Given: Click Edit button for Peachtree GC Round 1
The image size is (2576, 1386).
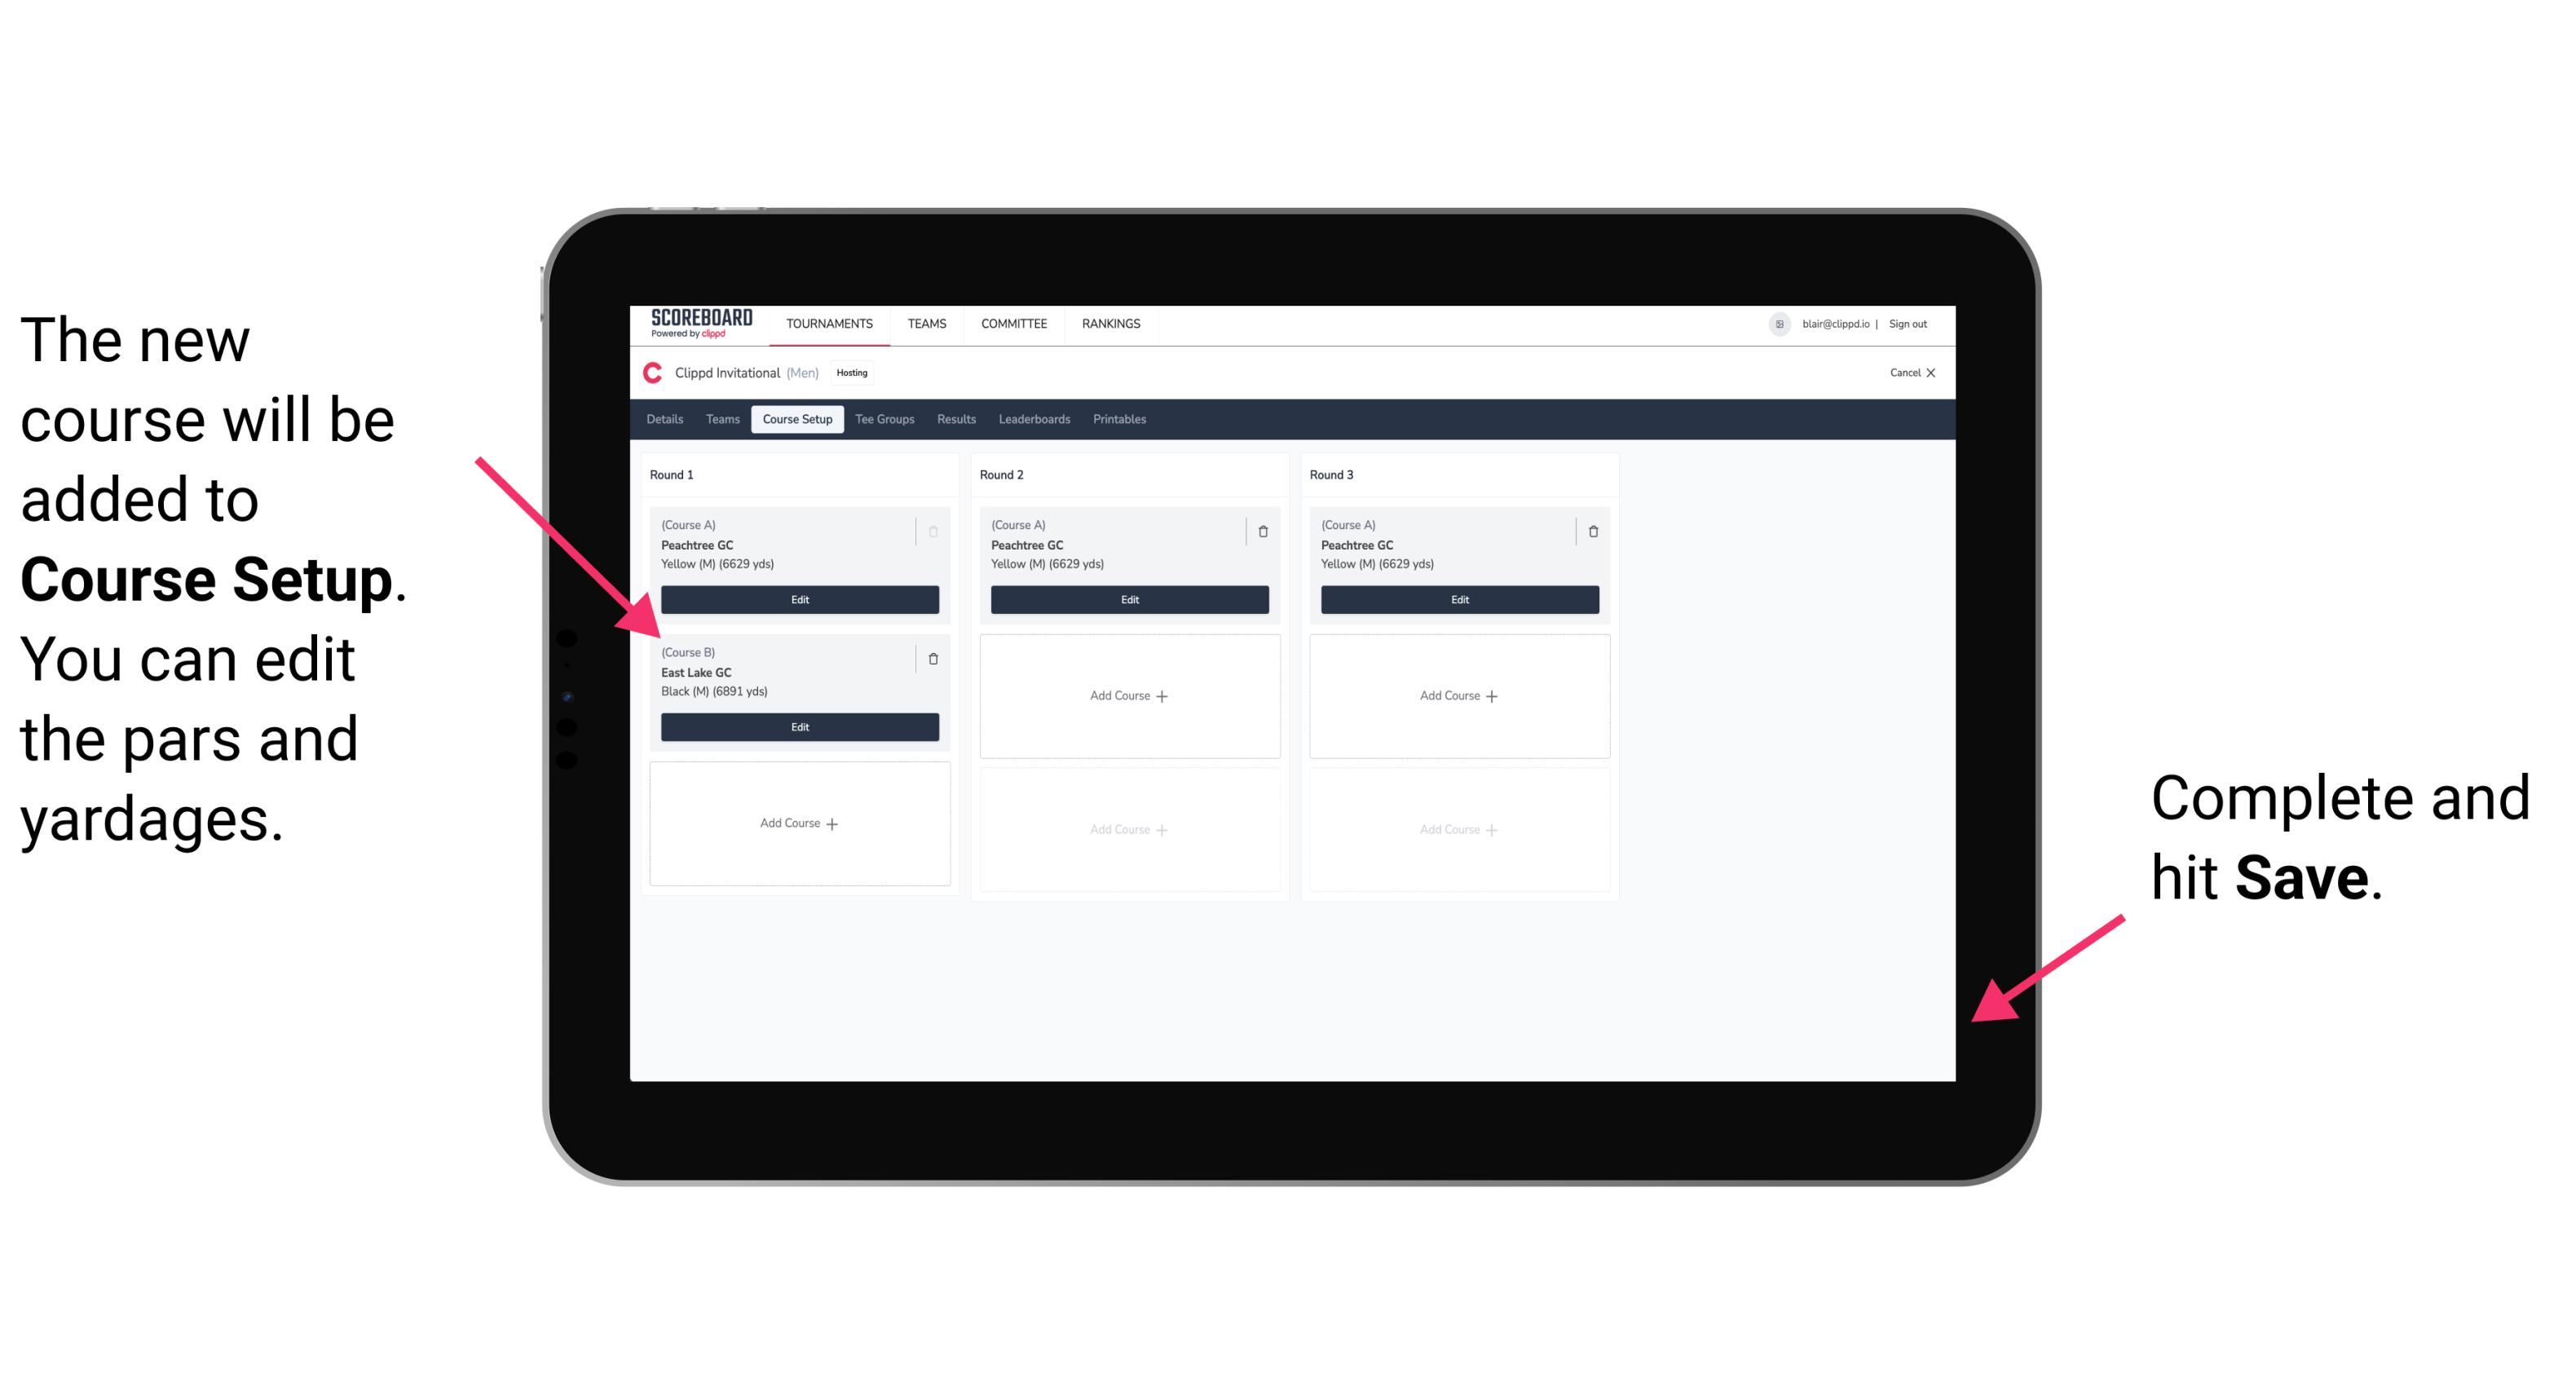Looking at the screenshot, I should (800, 599).
